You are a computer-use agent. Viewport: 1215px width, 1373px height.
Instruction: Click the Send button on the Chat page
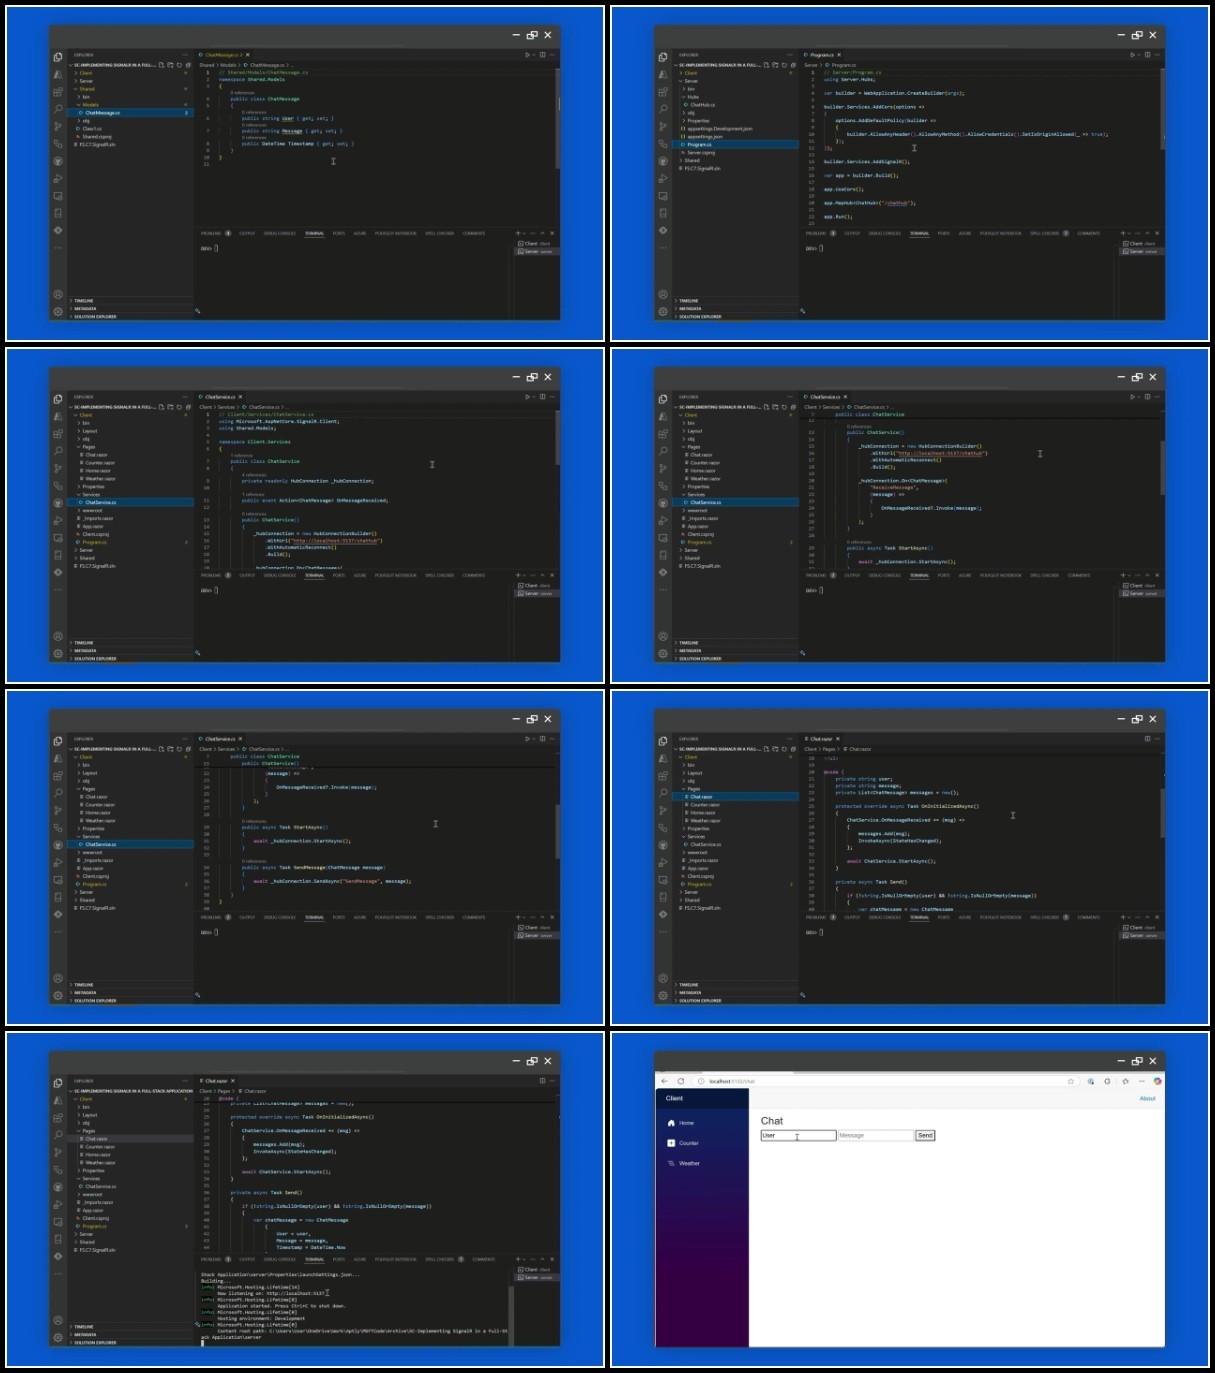point(925,1135)
